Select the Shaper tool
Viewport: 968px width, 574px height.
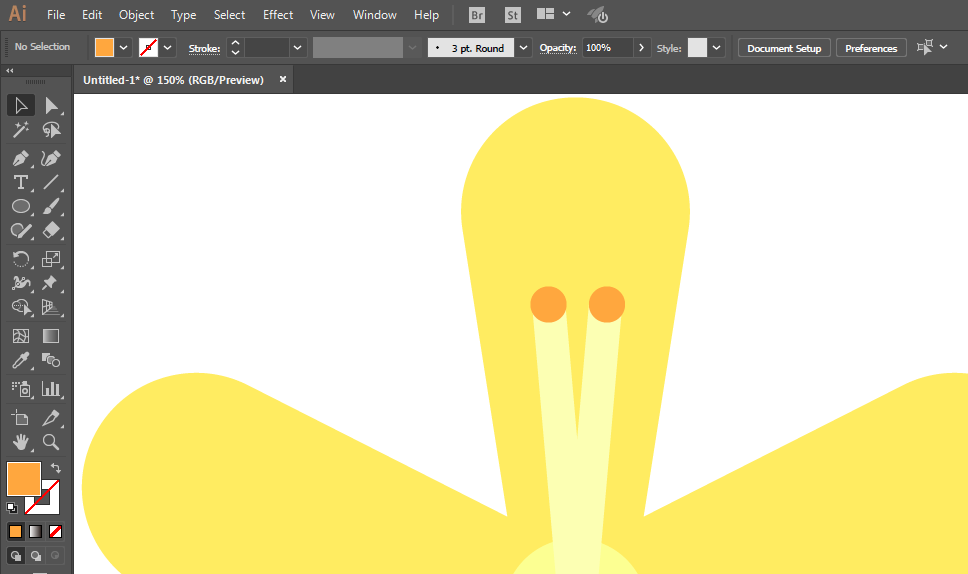[21, 231]
